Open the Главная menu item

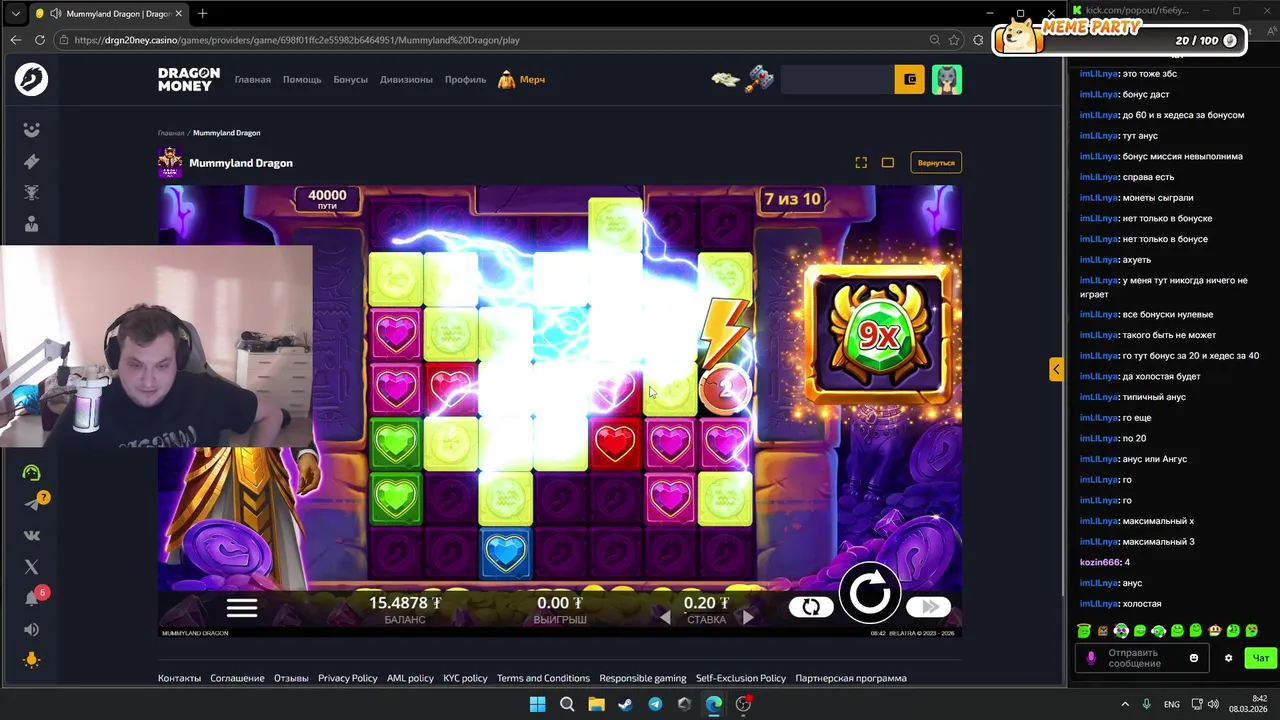pyautogui.click(x=253, y=79)
